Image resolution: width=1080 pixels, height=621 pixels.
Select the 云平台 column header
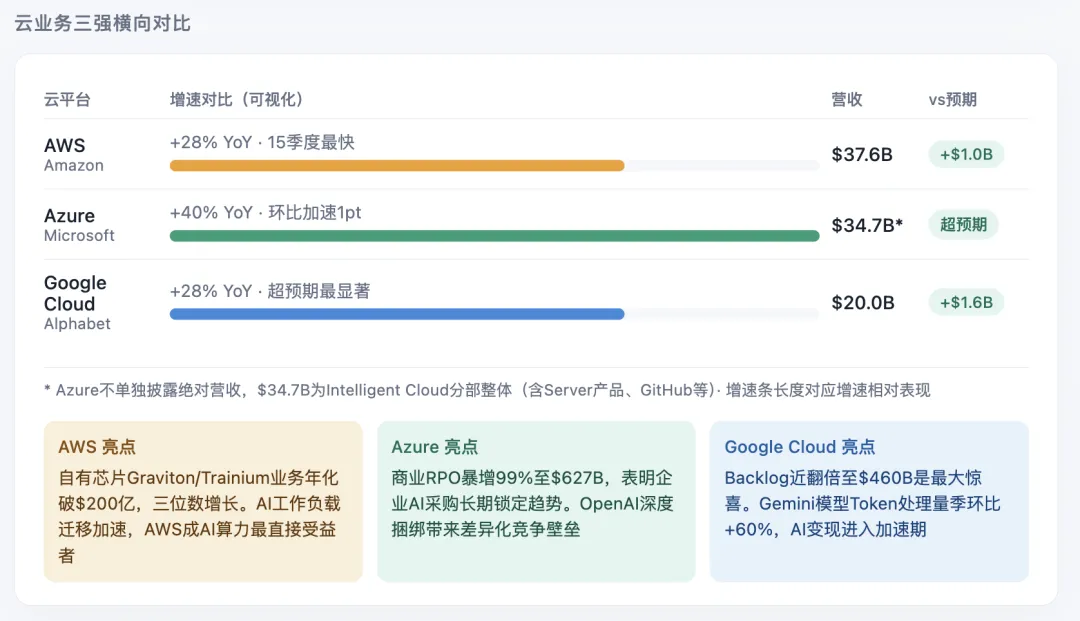click(x=67, y=99)
